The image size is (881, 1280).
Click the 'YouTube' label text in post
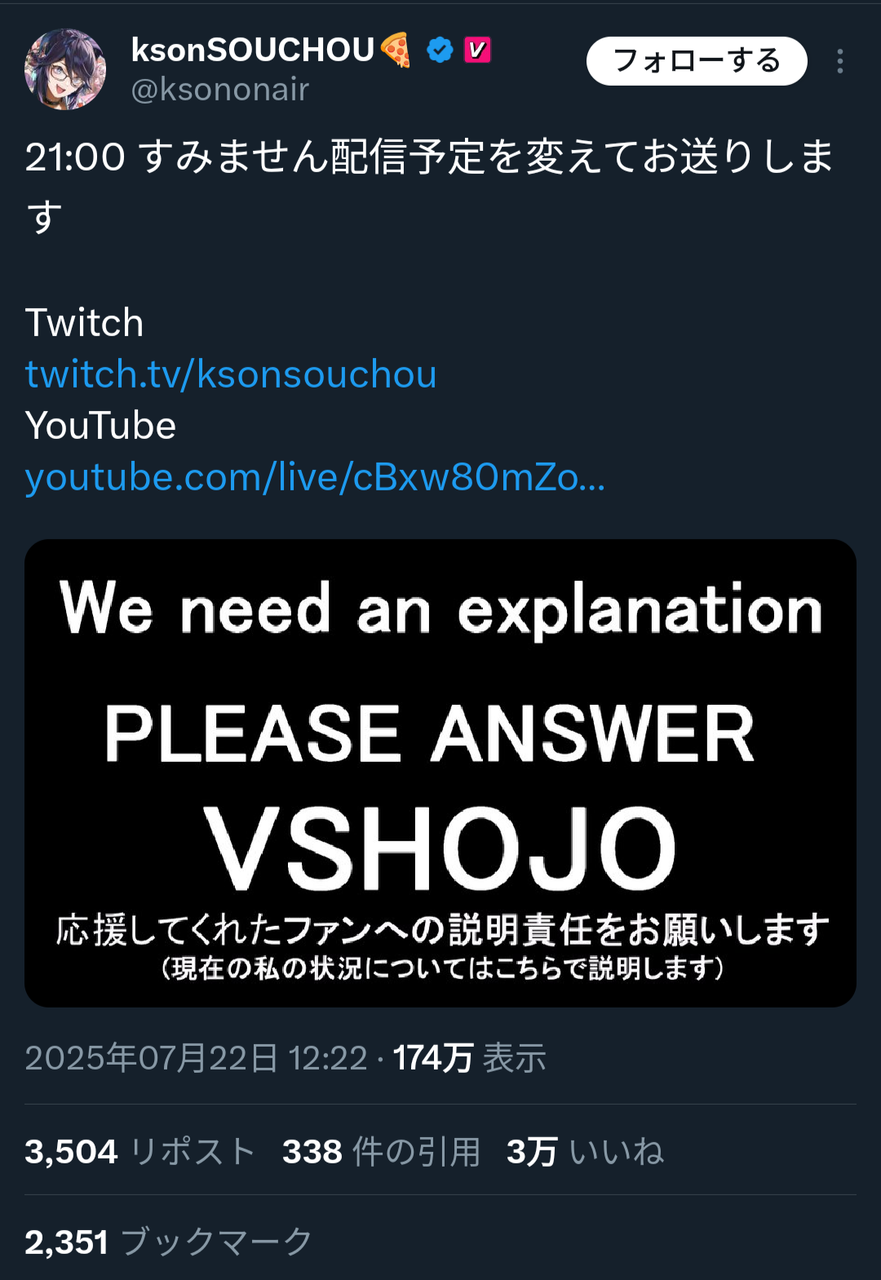click(100, 426)
